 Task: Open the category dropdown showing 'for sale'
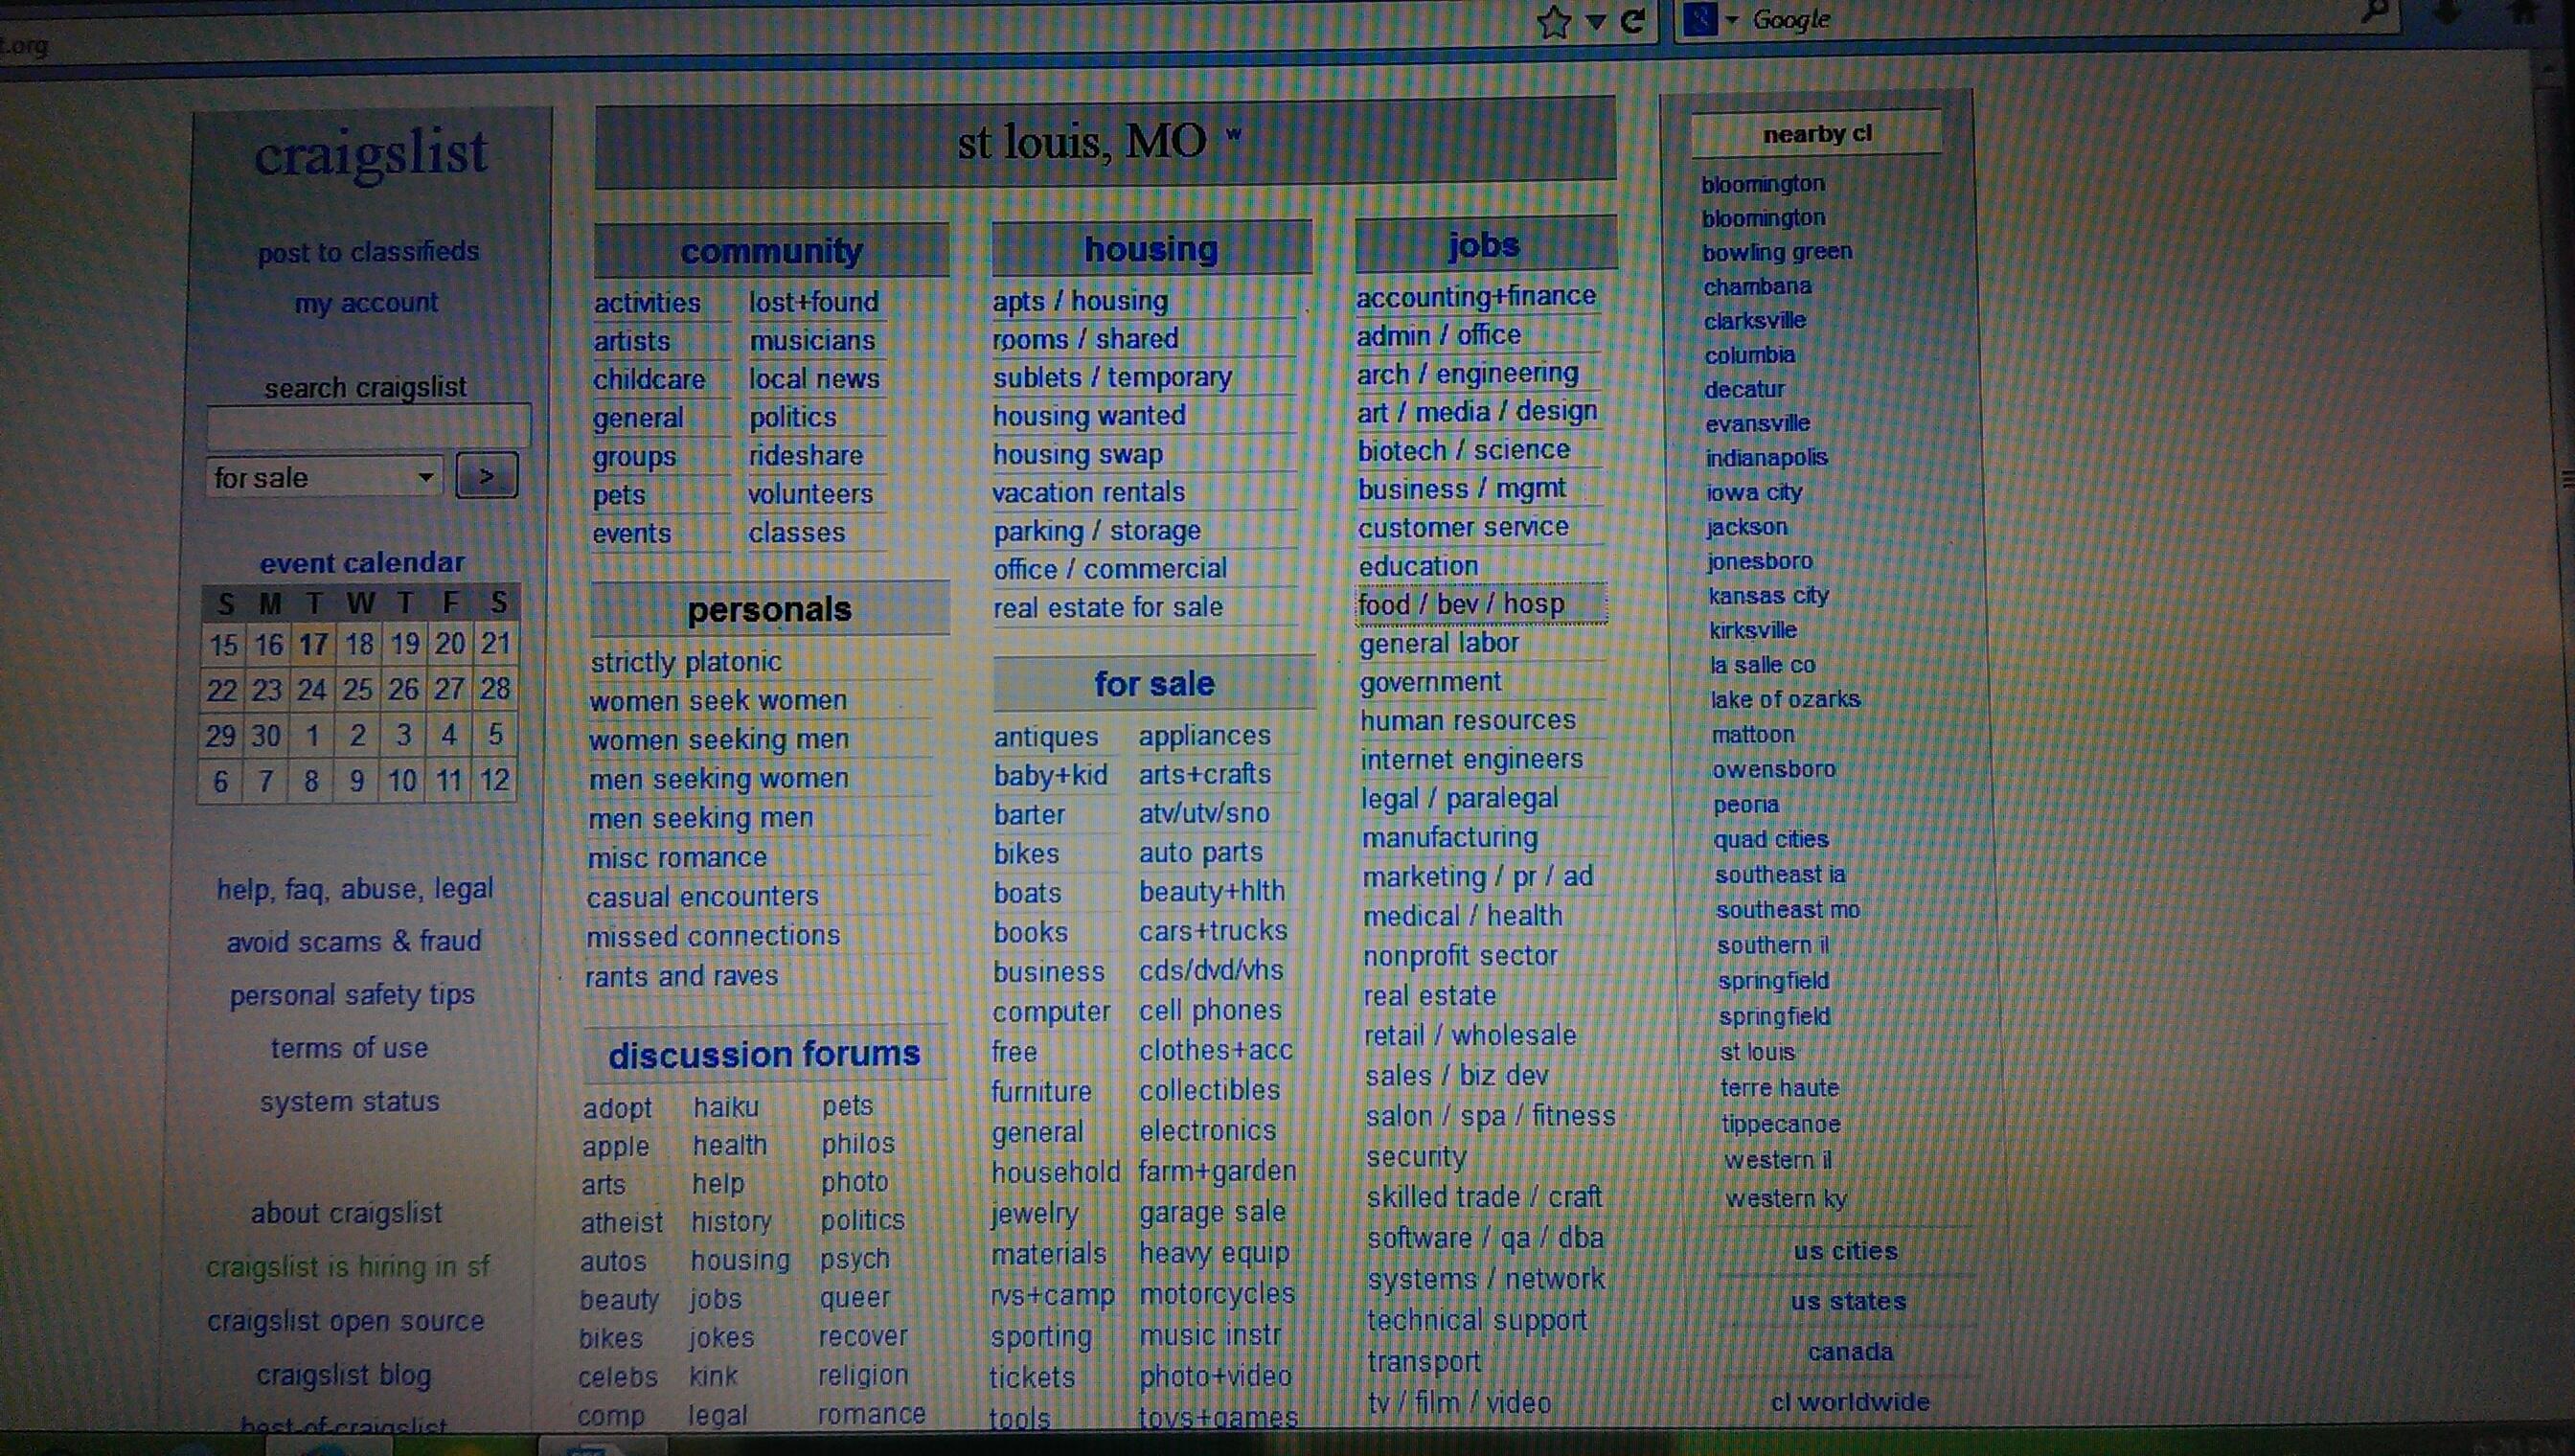(x=324, y=478)
